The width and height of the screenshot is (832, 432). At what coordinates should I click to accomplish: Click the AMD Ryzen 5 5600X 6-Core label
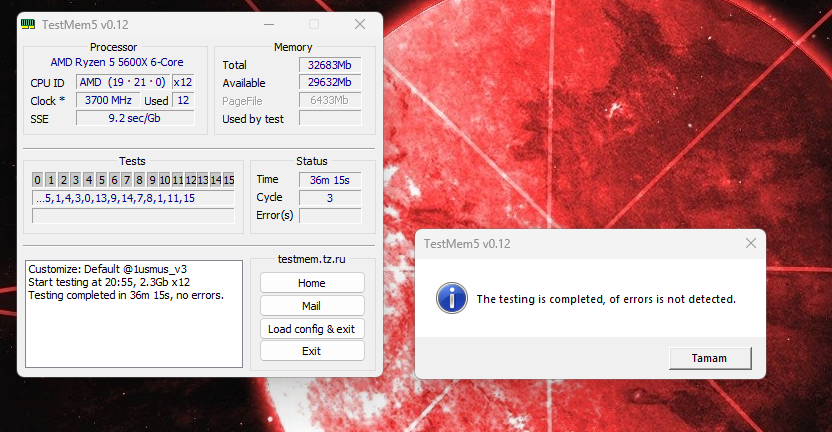pyautogui.click(x=117, y=62)
